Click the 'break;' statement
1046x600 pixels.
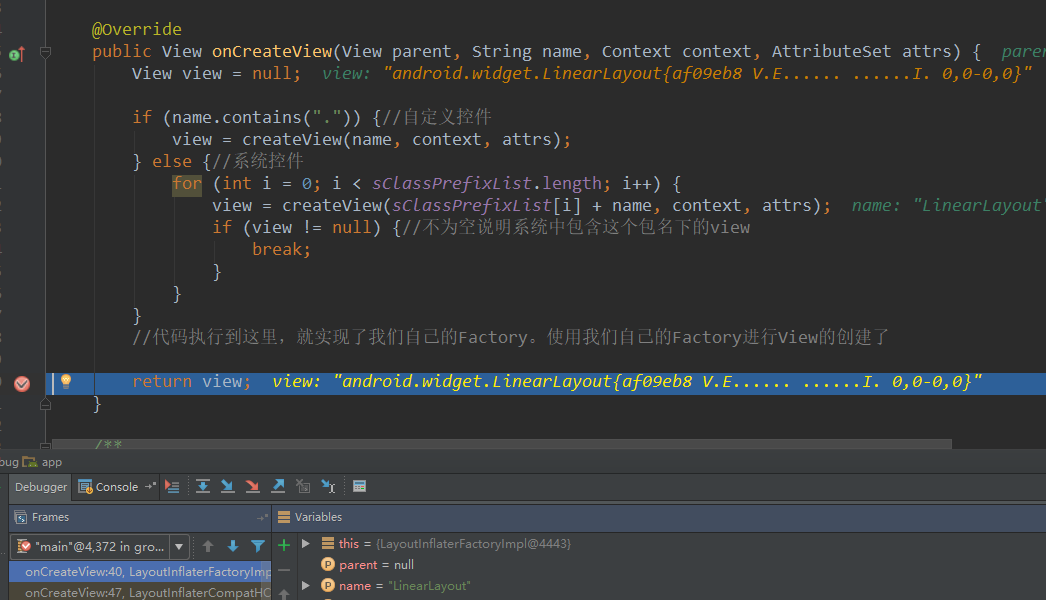pos(282,250)
